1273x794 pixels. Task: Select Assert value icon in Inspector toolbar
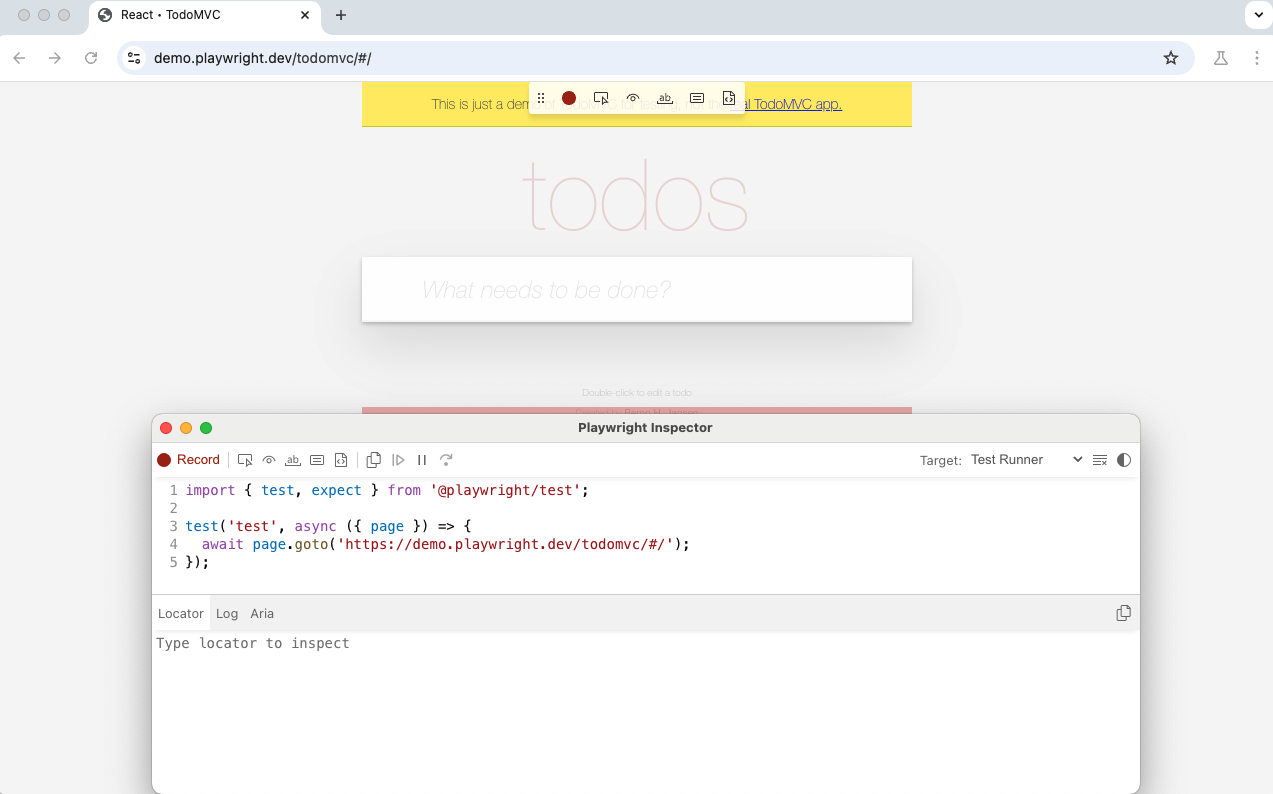click(317, 460)
